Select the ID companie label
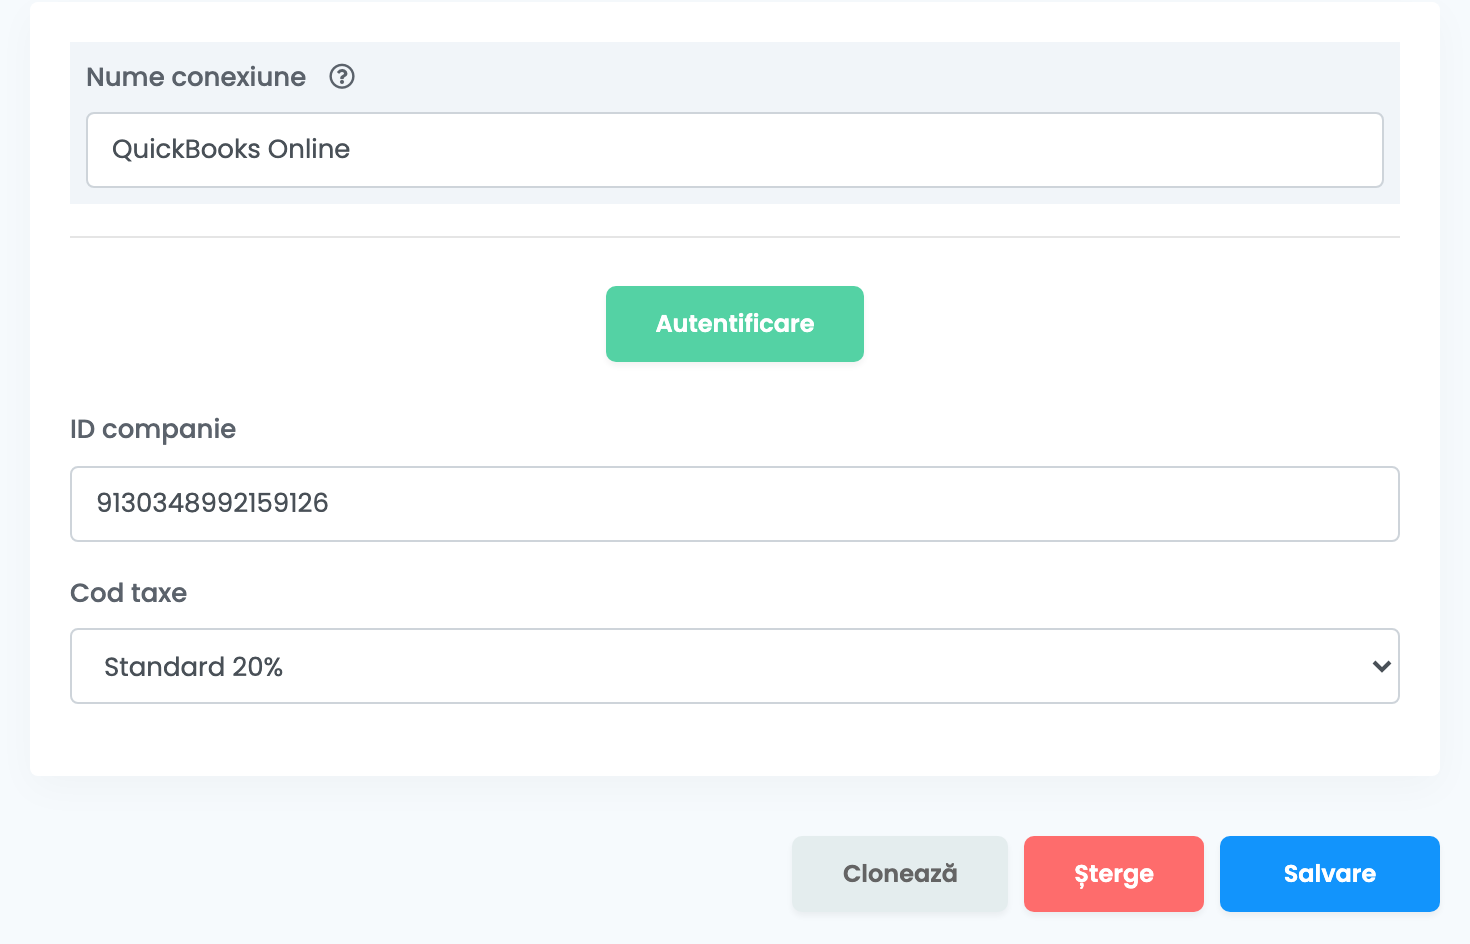The width and height of the screenshot is (1470, 944). point(153,429)
